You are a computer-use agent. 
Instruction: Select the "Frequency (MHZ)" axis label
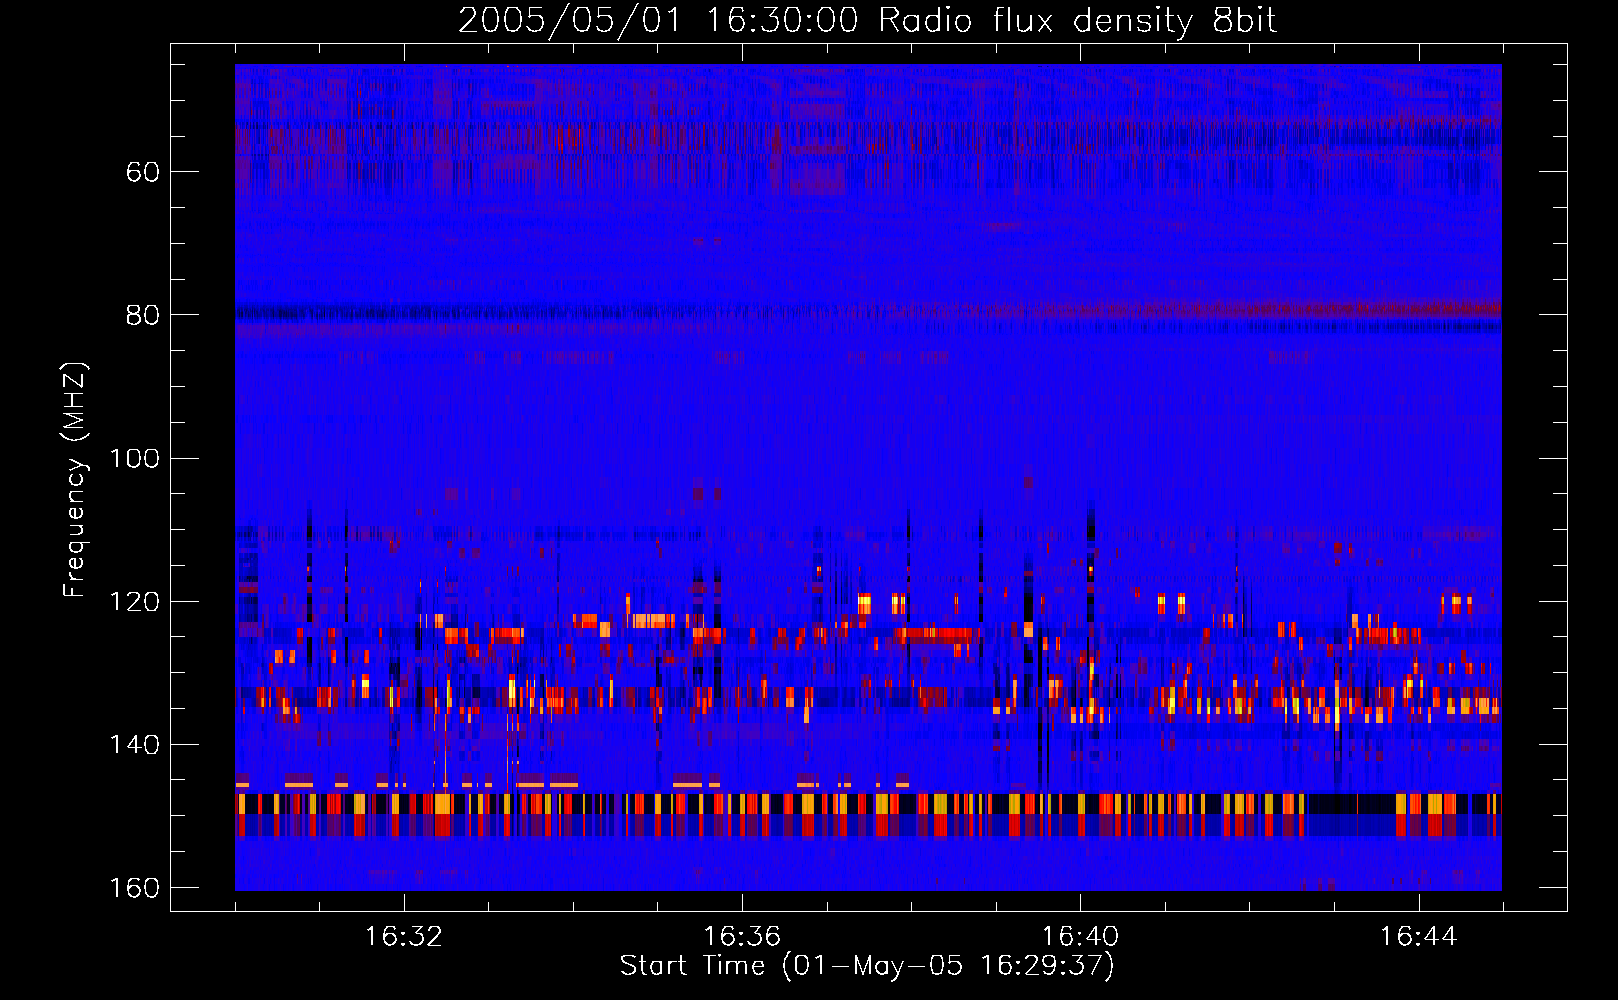tap(75, 480)
